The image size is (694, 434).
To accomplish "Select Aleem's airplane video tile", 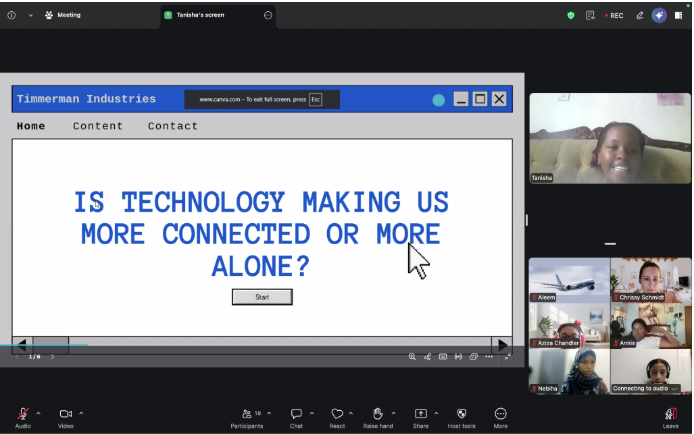I will pyautogui.click(x=569, y=280).
